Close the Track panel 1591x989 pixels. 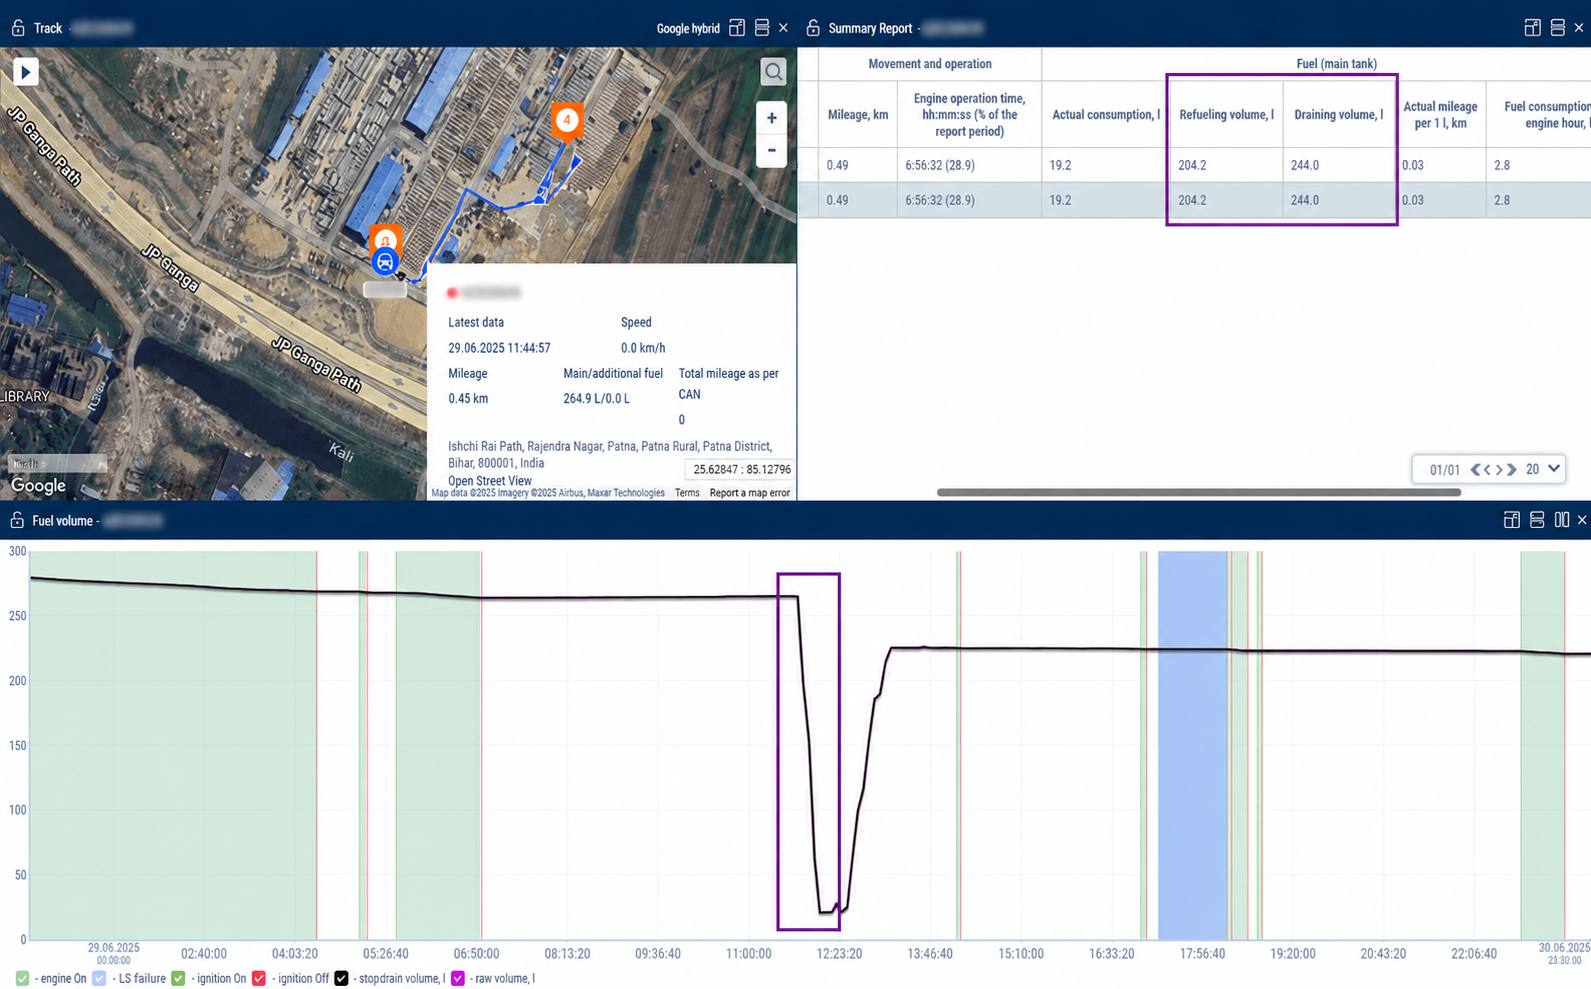click(783, 28)
